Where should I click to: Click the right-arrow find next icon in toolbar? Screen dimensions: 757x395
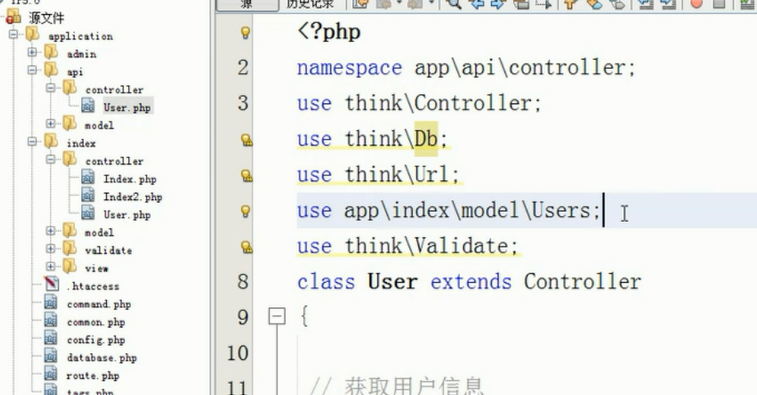[498, 4]
